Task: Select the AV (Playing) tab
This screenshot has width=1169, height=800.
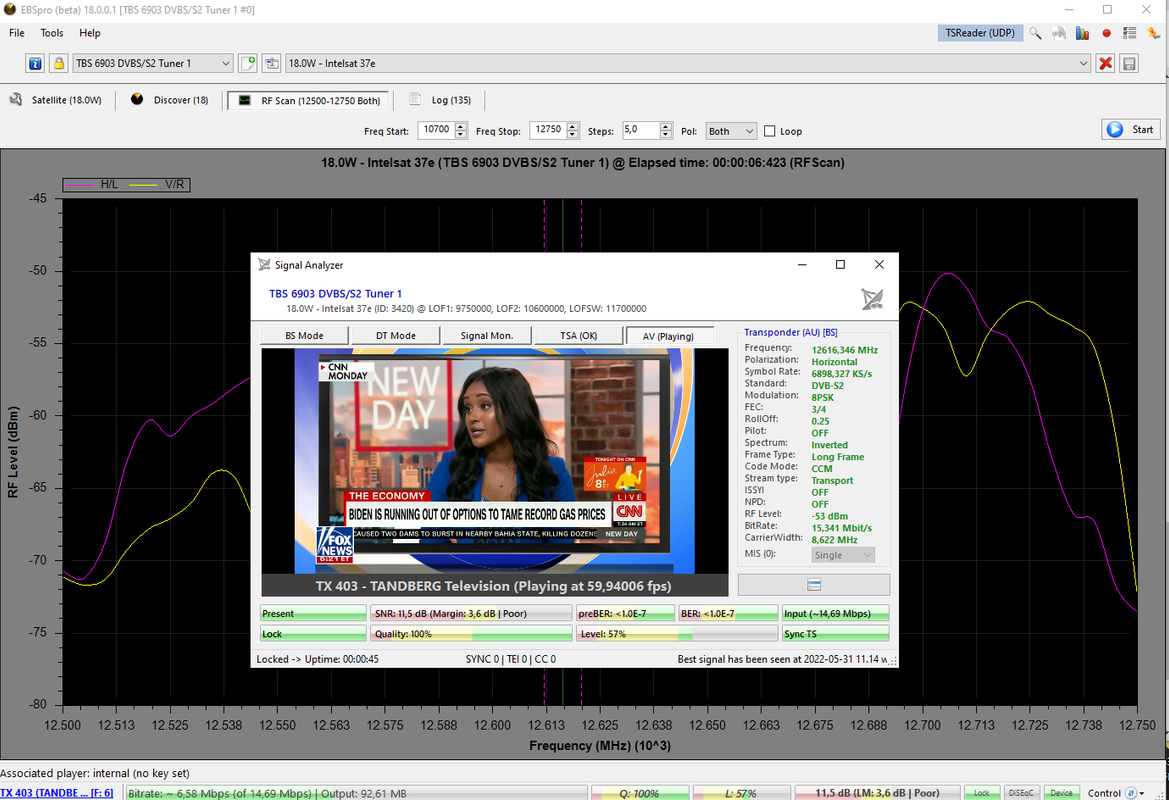Action: click(x=669, y=336)
